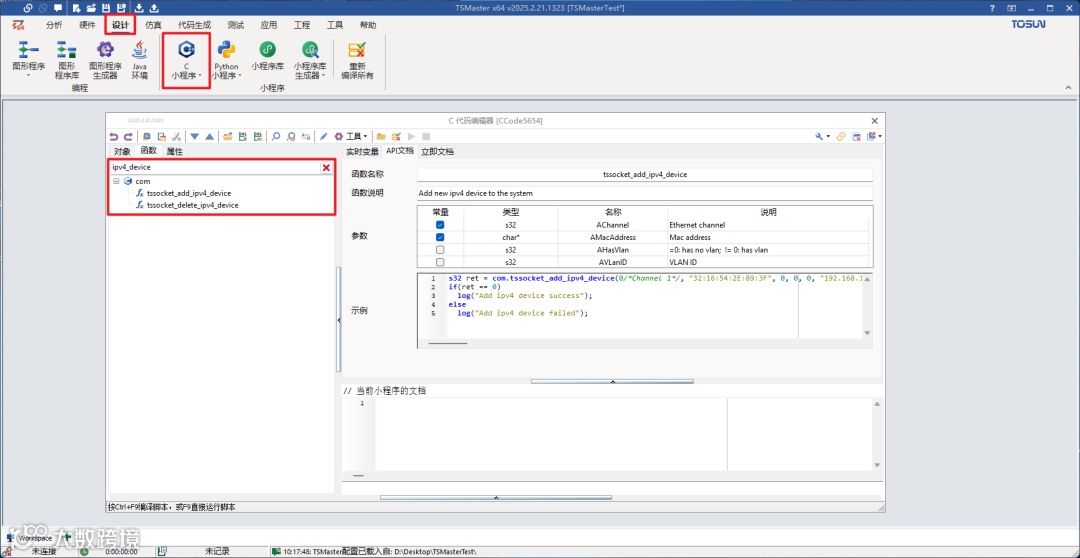Select tssocket_delete_ipv4_device in function tree
Image resolution: width=1080 pixels, height=558 pixels.
(x=192, y=205)
